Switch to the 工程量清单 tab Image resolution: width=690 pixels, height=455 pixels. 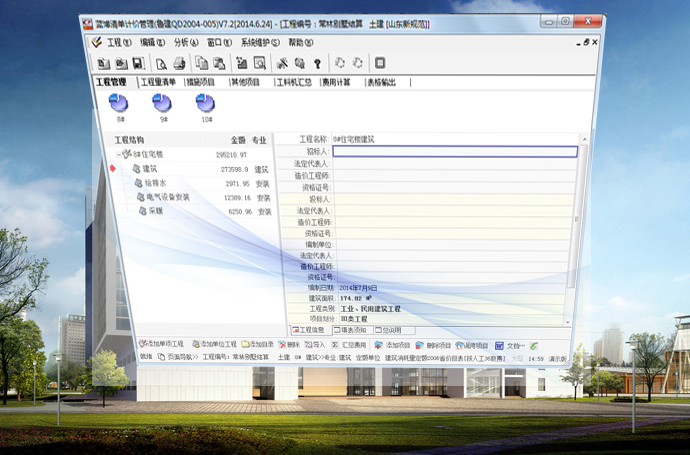pos(158,82)
